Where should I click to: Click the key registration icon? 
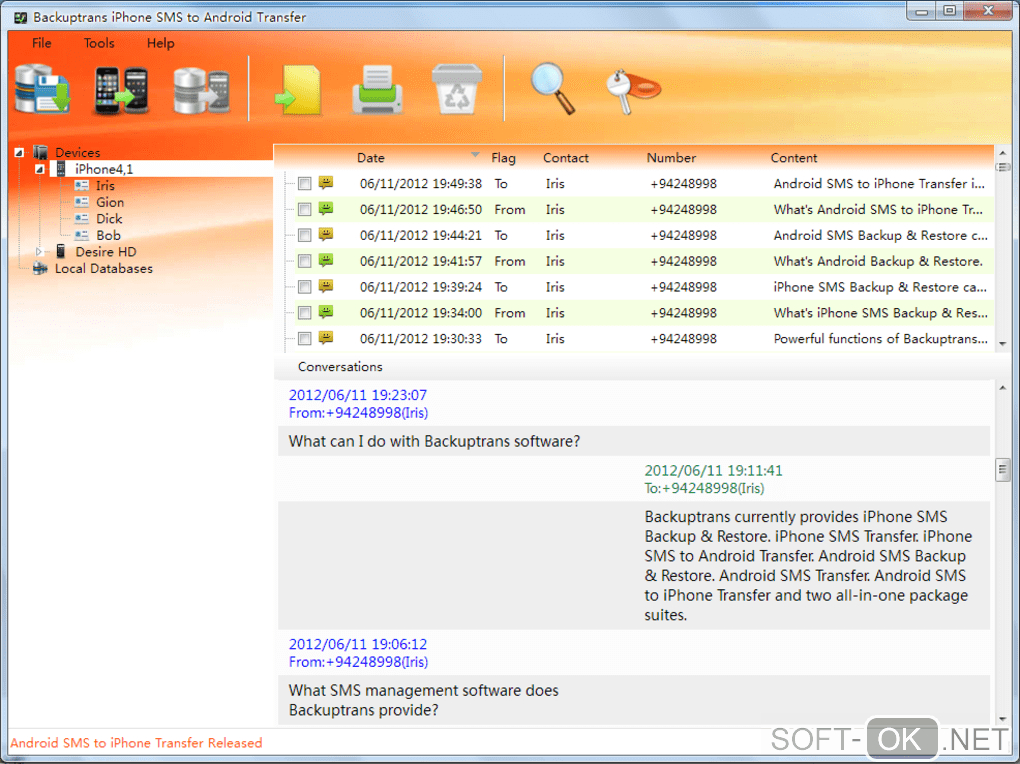(633, 91)
